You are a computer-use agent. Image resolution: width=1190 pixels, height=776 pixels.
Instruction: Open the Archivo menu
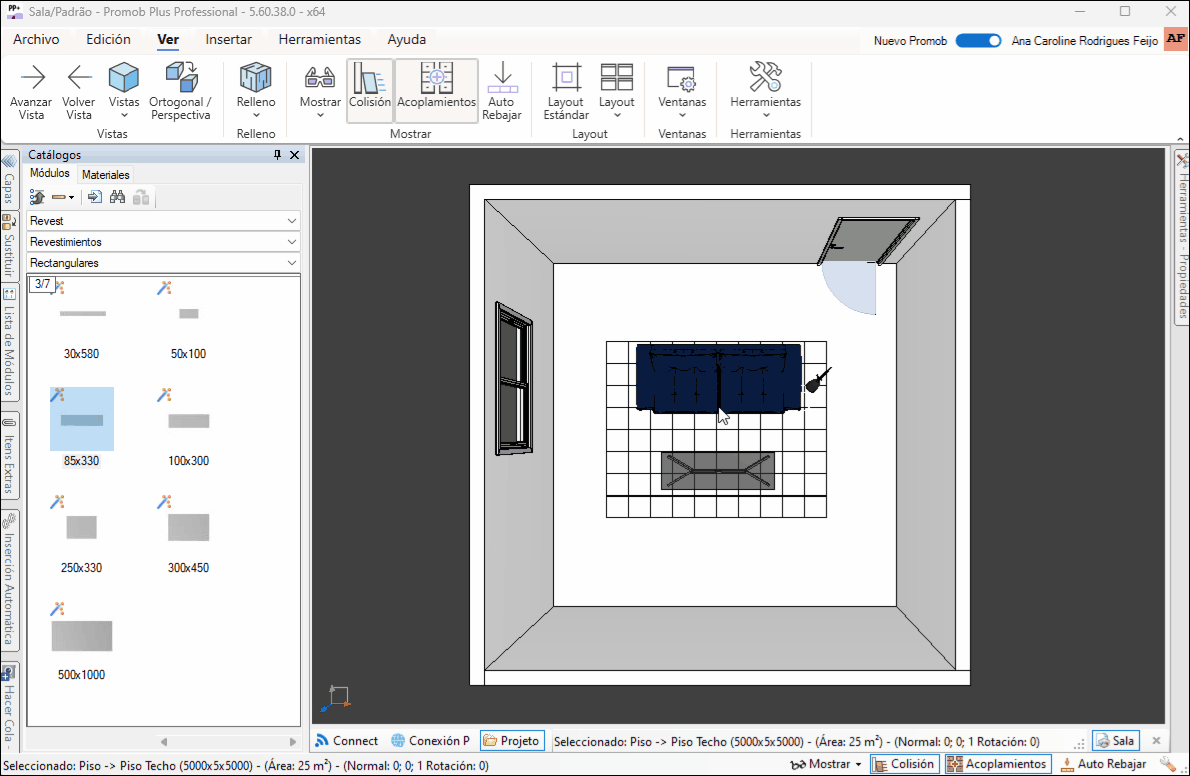(x=36, y=39)
